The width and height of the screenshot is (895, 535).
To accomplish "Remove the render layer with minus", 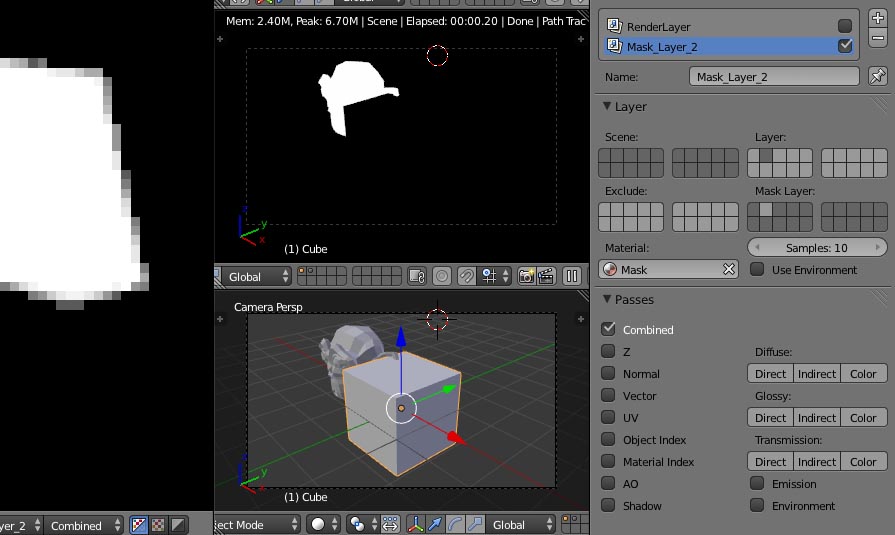I will point(878,38).
